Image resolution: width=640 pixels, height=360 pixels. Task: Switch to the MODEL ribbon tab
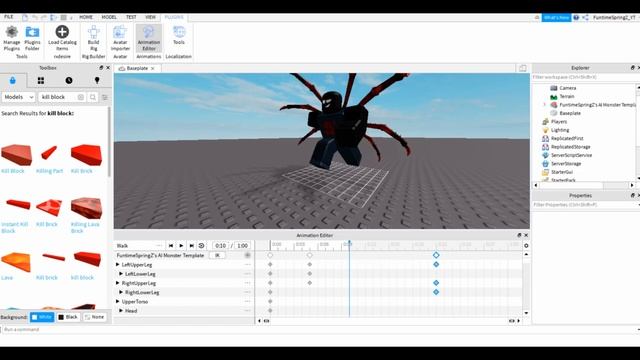pos(109,17)
